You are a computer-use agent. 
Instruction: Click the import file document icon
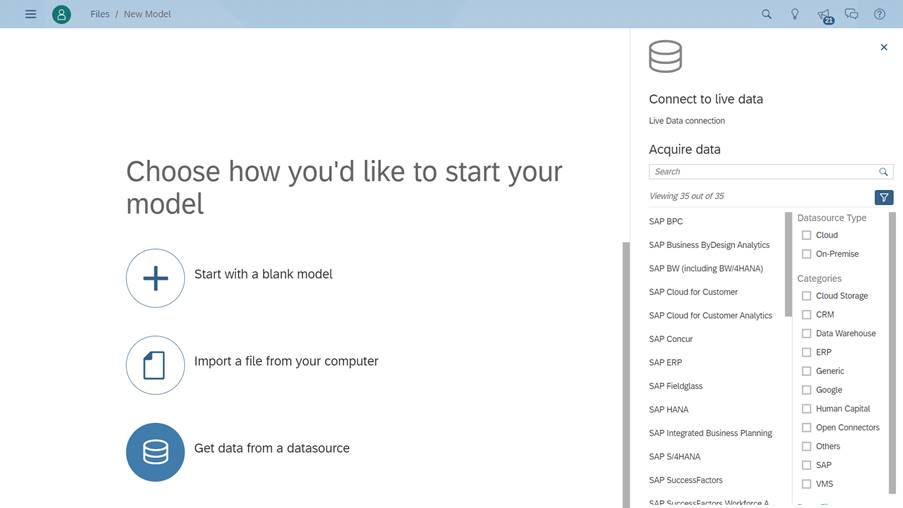[155, 365]
